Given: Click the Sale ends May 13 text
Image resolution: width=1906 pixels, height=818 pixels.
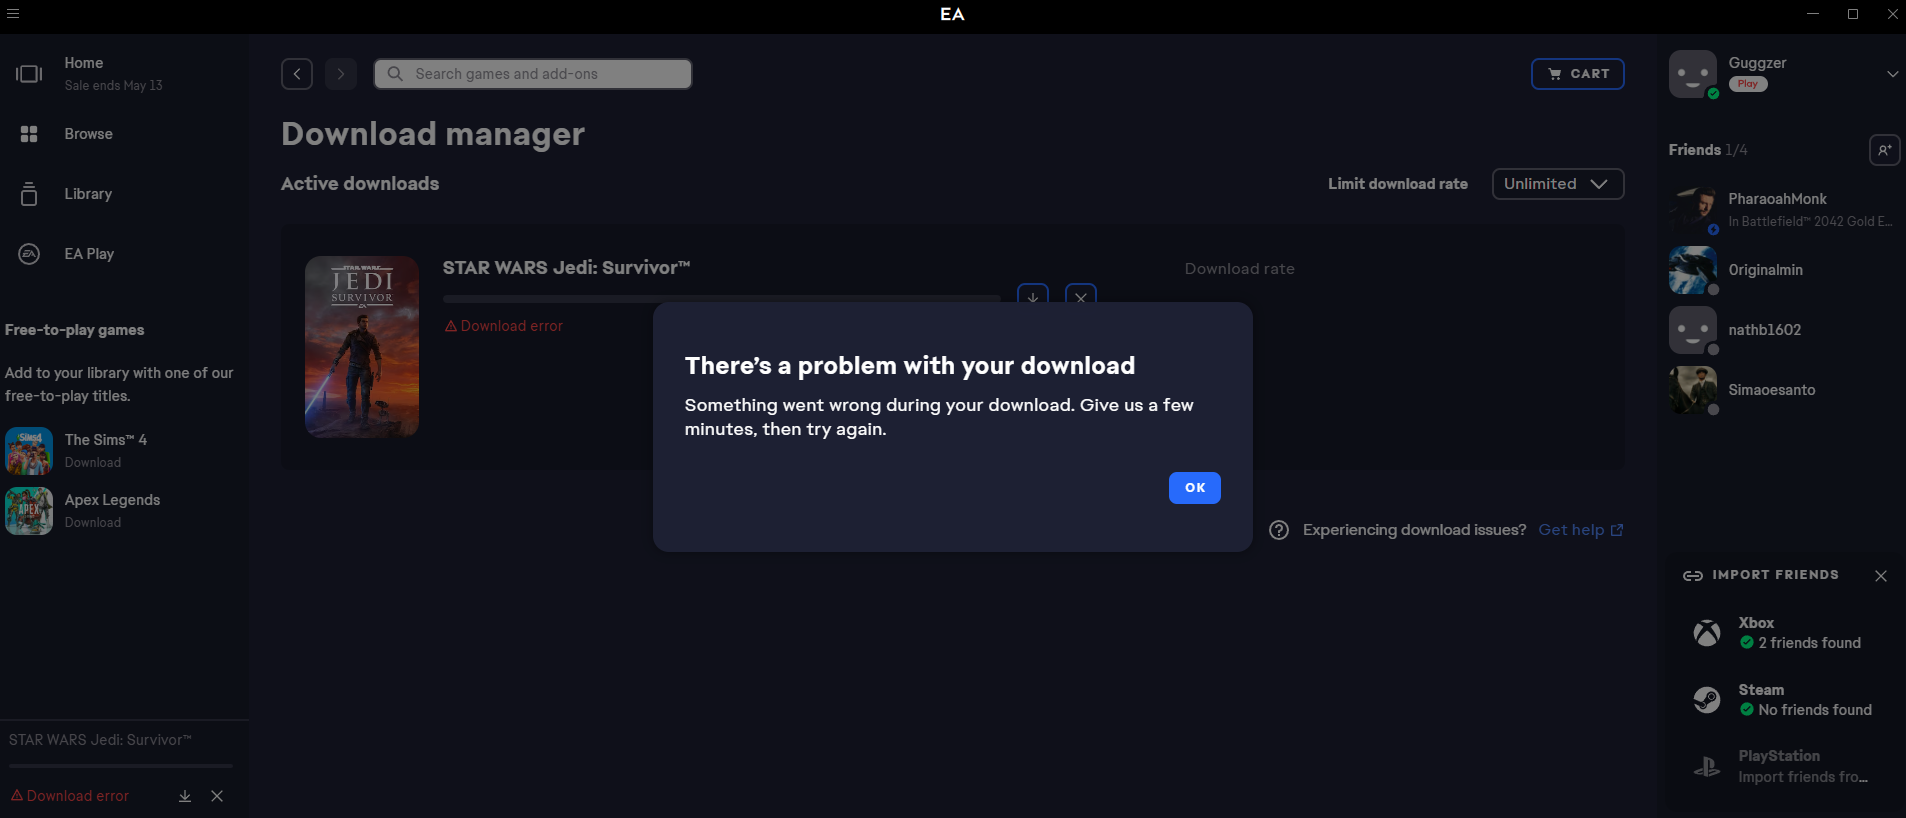Looking at the screenshot, I should [x=113, y=86].
